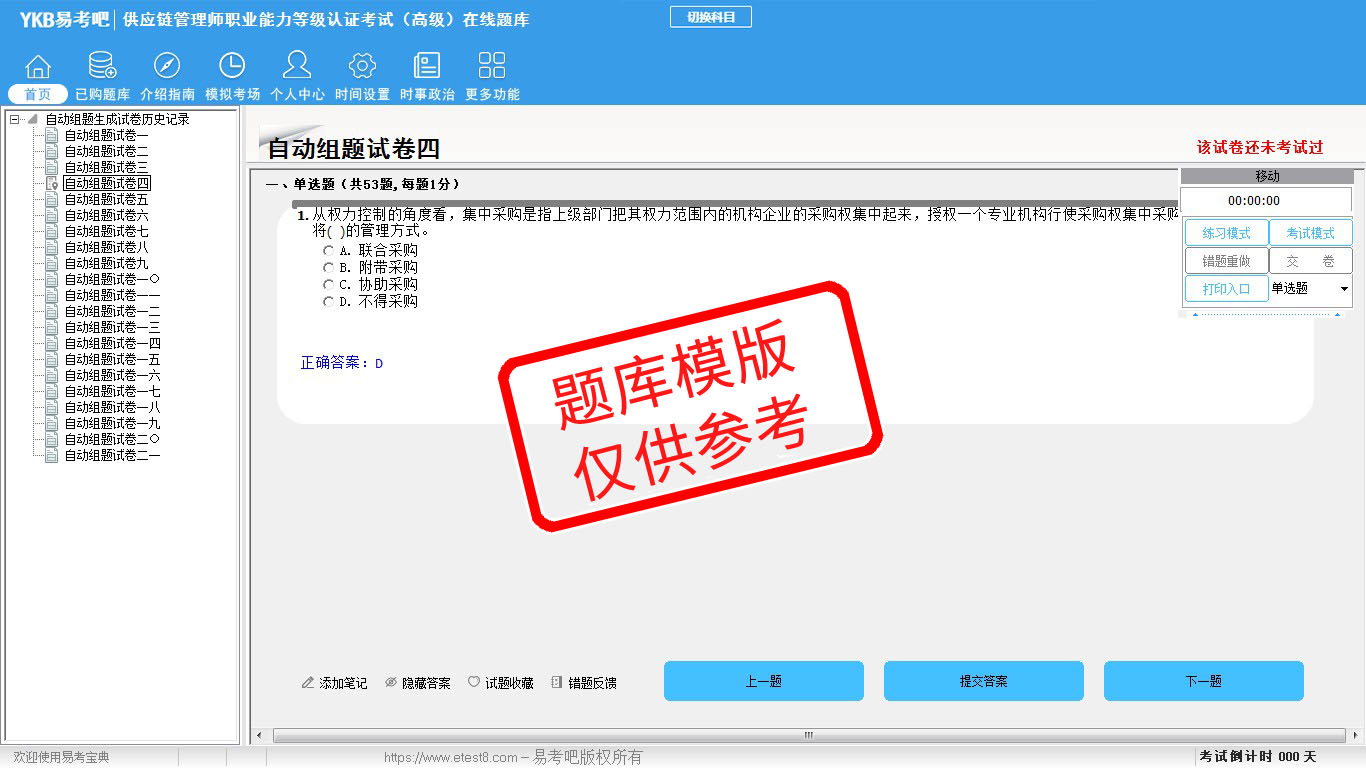Select answer option A 联合采购
1366x768 pixels.
click(328, 251)
